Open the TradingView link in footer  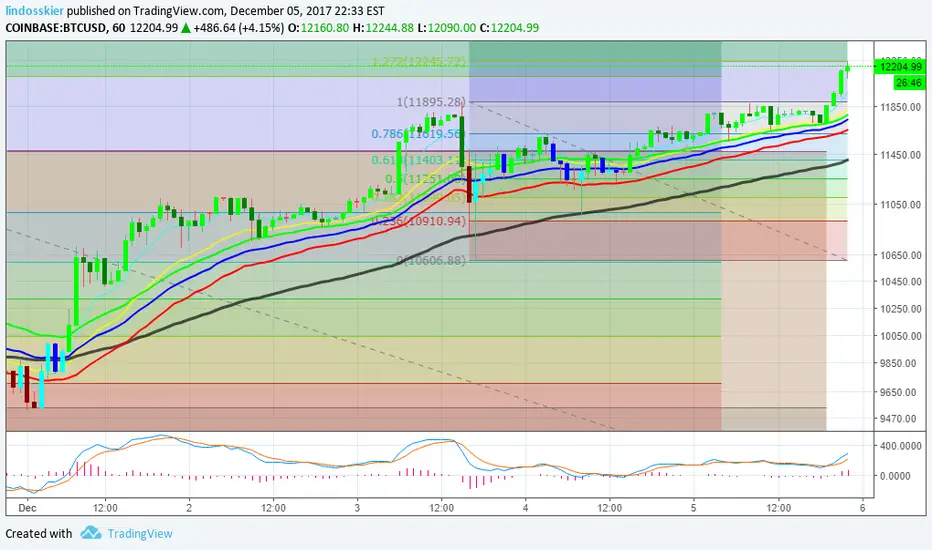(140, 533)
